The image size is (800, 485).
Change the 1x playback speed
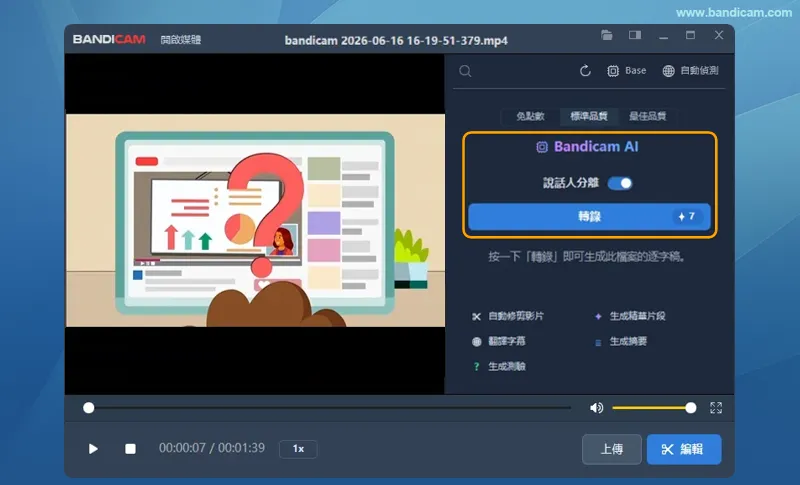(298, 449)
